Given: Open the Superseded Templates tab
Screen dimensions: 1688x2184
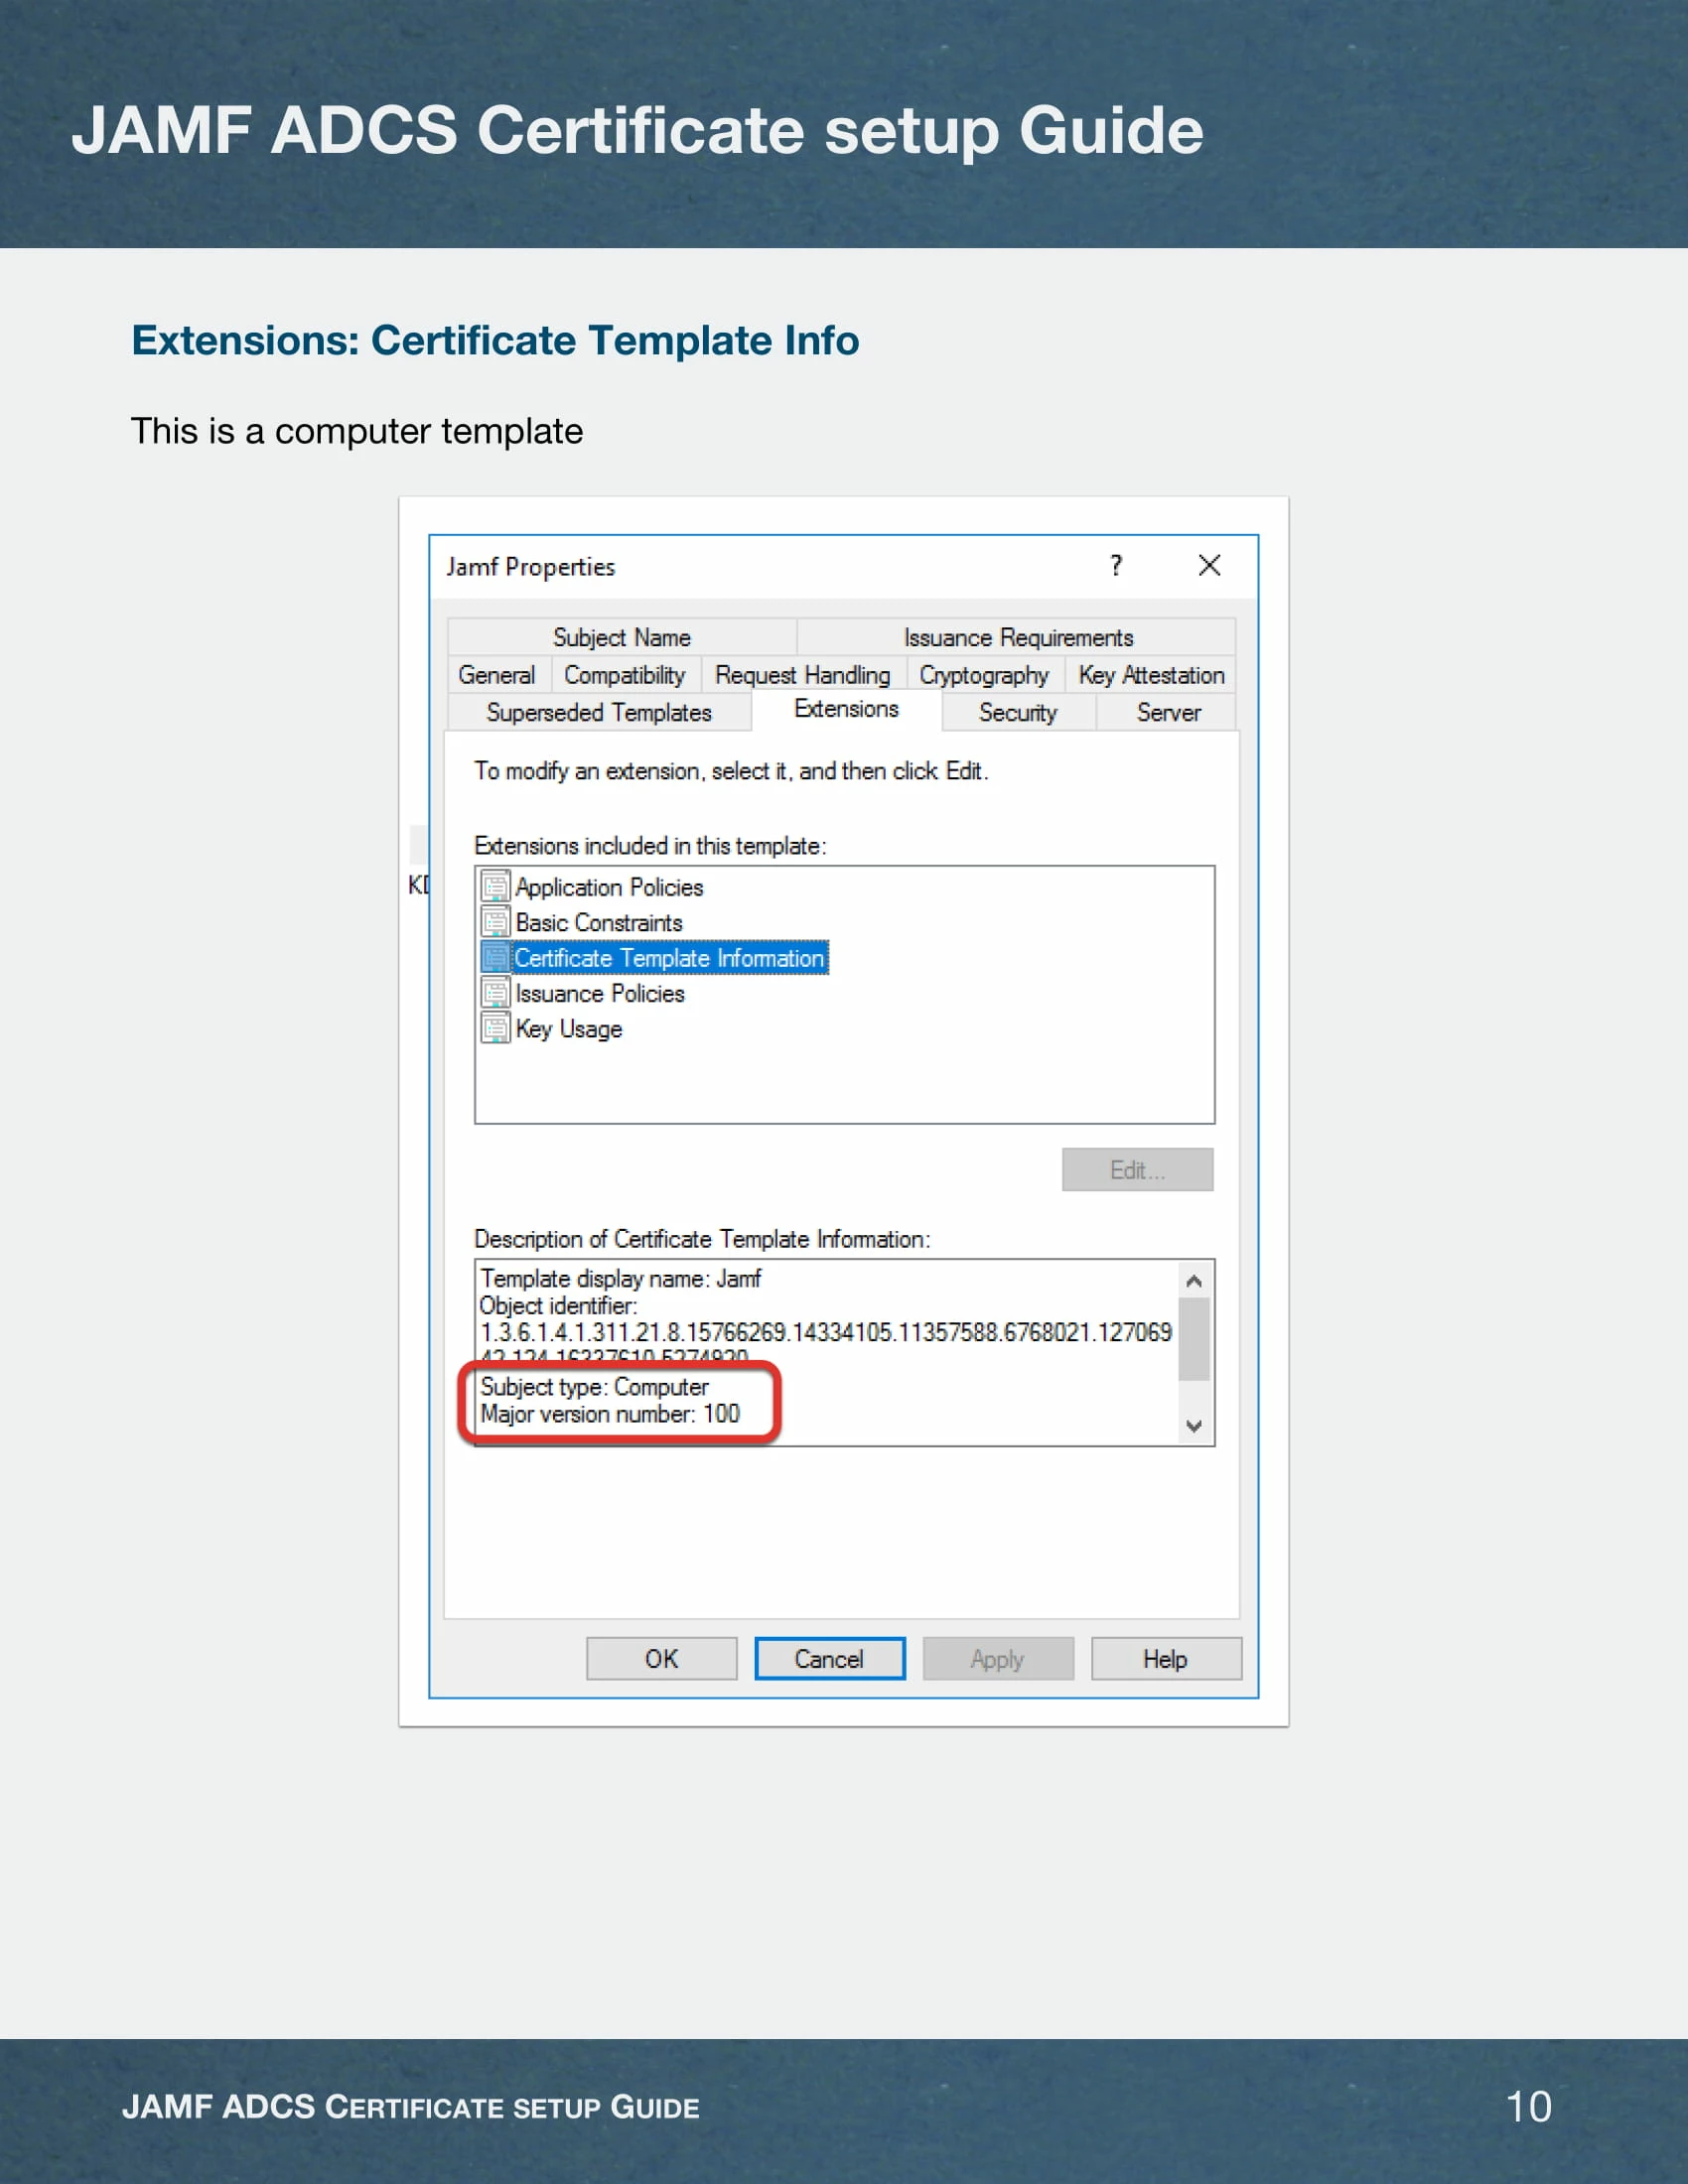Looking at the screenshot, I should click(x=599, y=712).
